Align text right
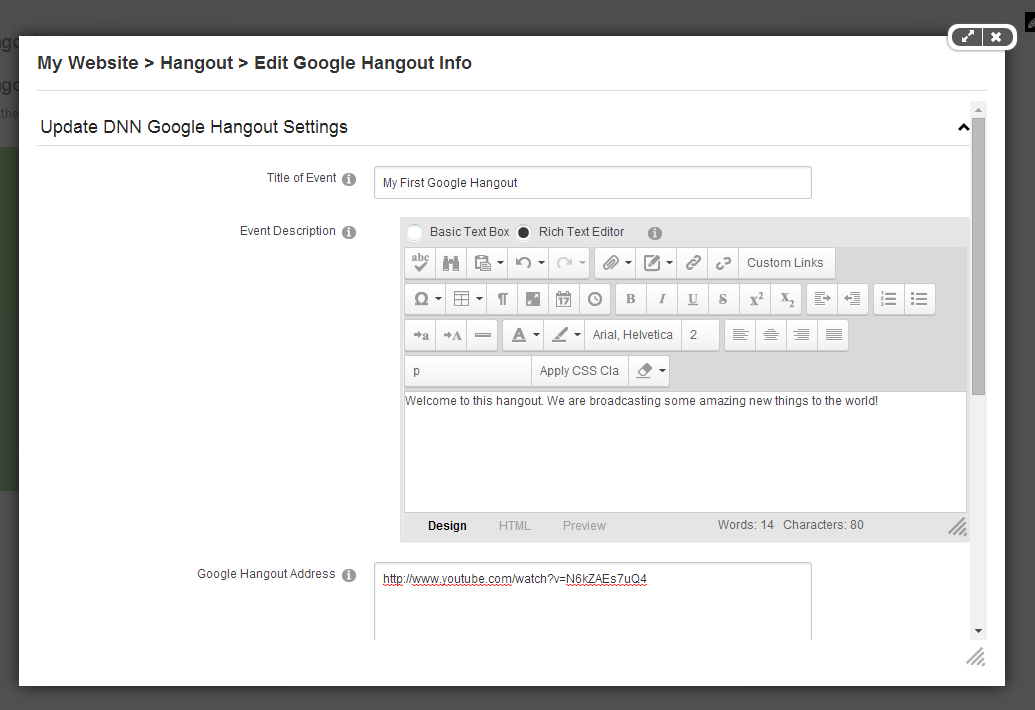The height and width of the screenshot is (710, 1035). pos(801,335)
